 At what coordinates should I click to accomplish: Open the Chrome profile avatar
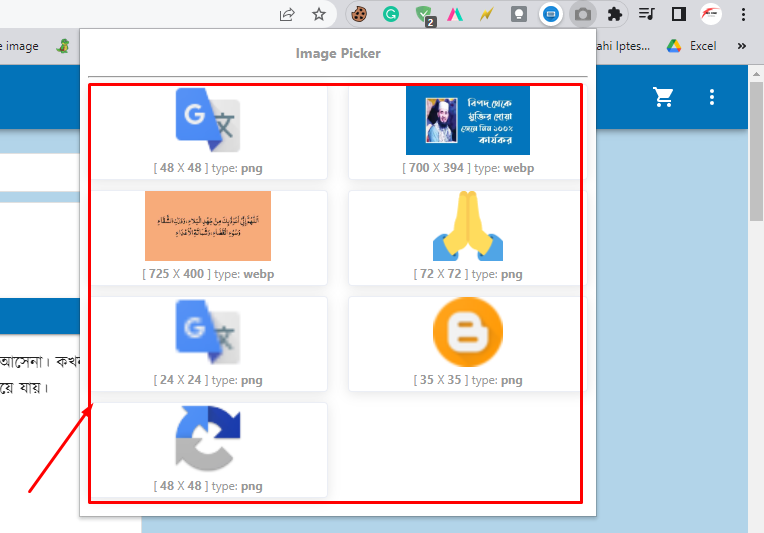point(710,14)
